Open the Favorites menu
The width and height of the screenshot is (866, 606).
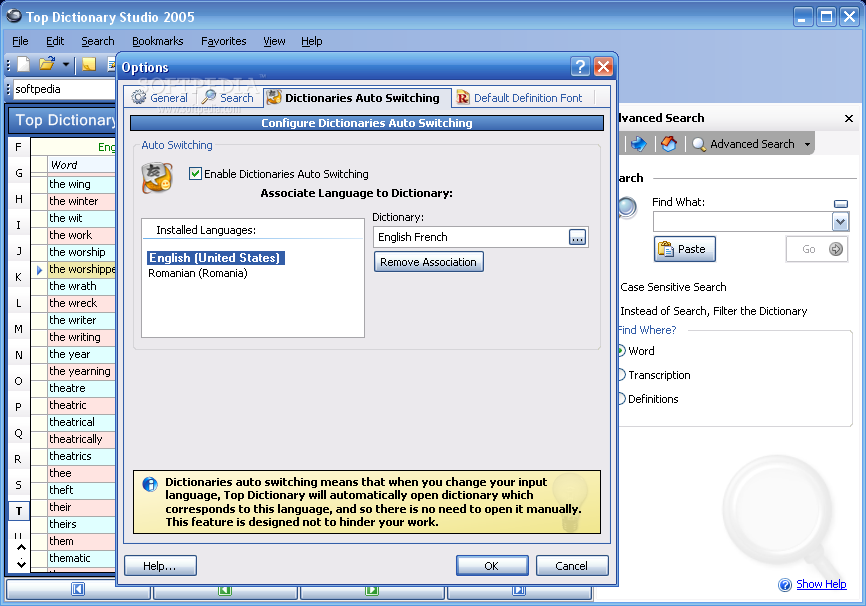224,41
